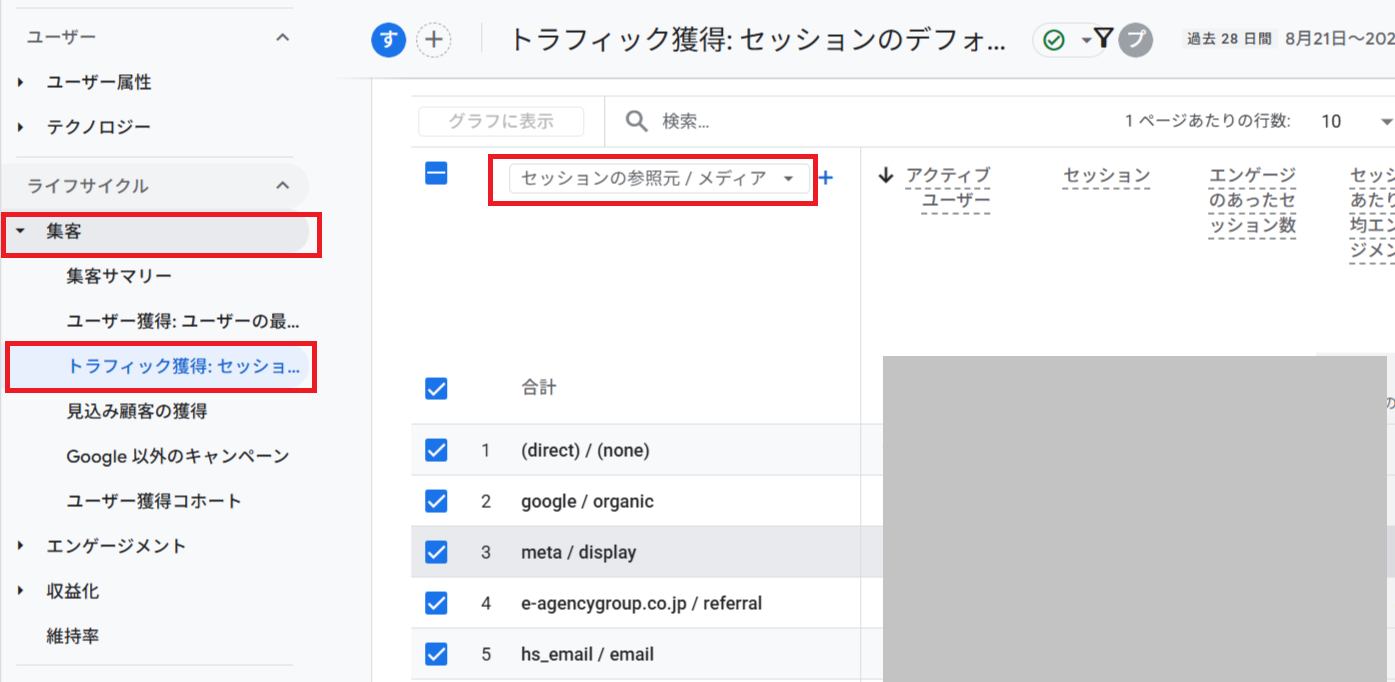This screenshot has width=1395, height=682.
Task: Select トラフィック獲得: セッショ... report
Action: coord(183,366)
